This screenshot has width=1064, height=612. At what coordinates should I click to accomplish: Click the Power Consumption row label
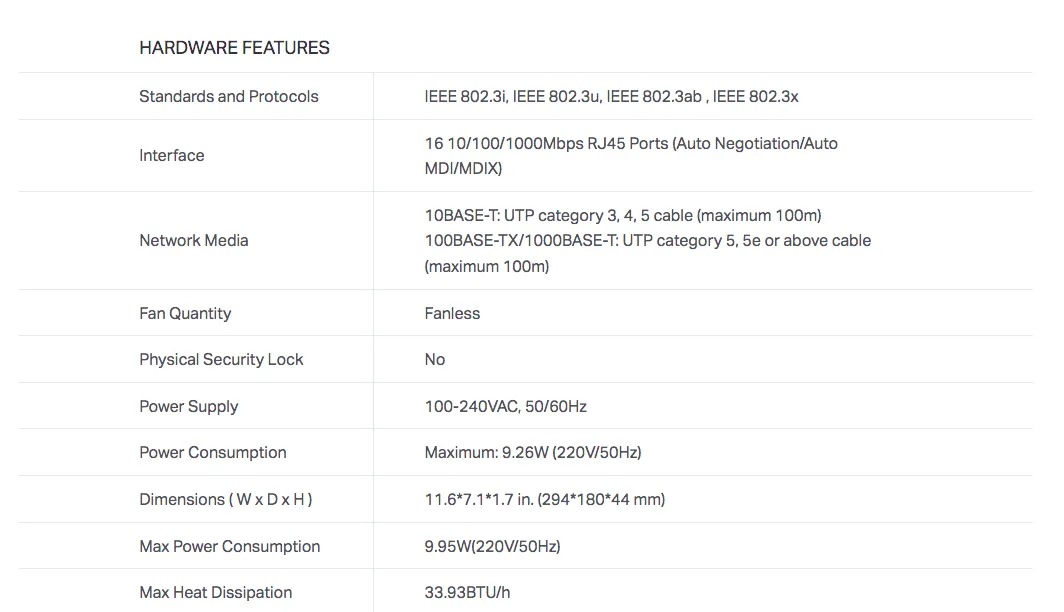click(212, 452)
